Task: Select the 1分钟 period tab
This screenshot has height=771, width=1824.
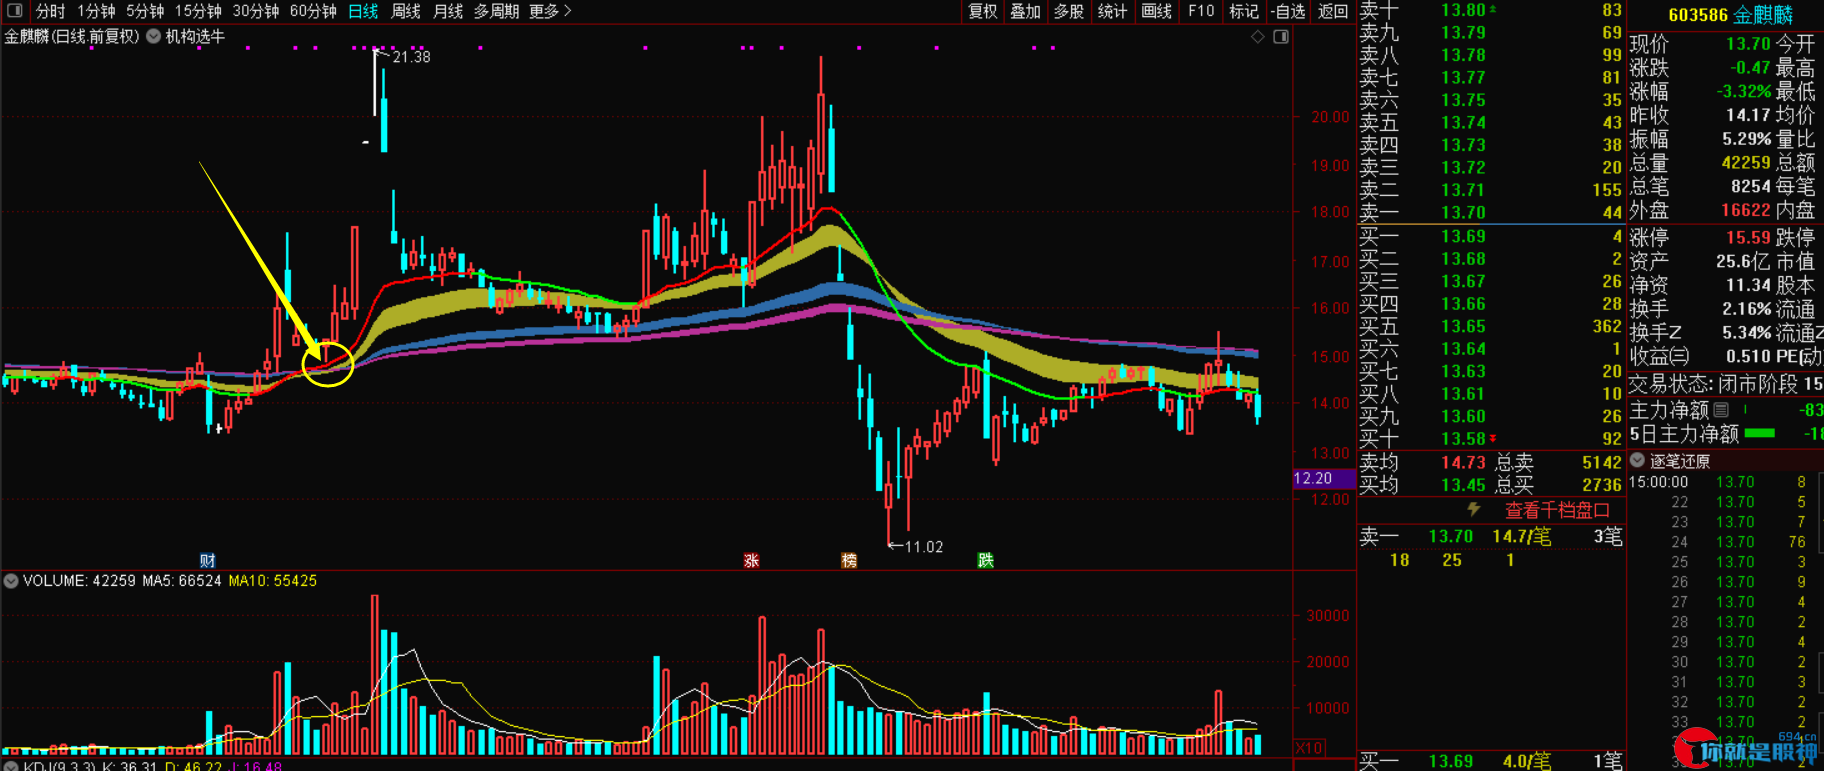Action: point(95,11)
